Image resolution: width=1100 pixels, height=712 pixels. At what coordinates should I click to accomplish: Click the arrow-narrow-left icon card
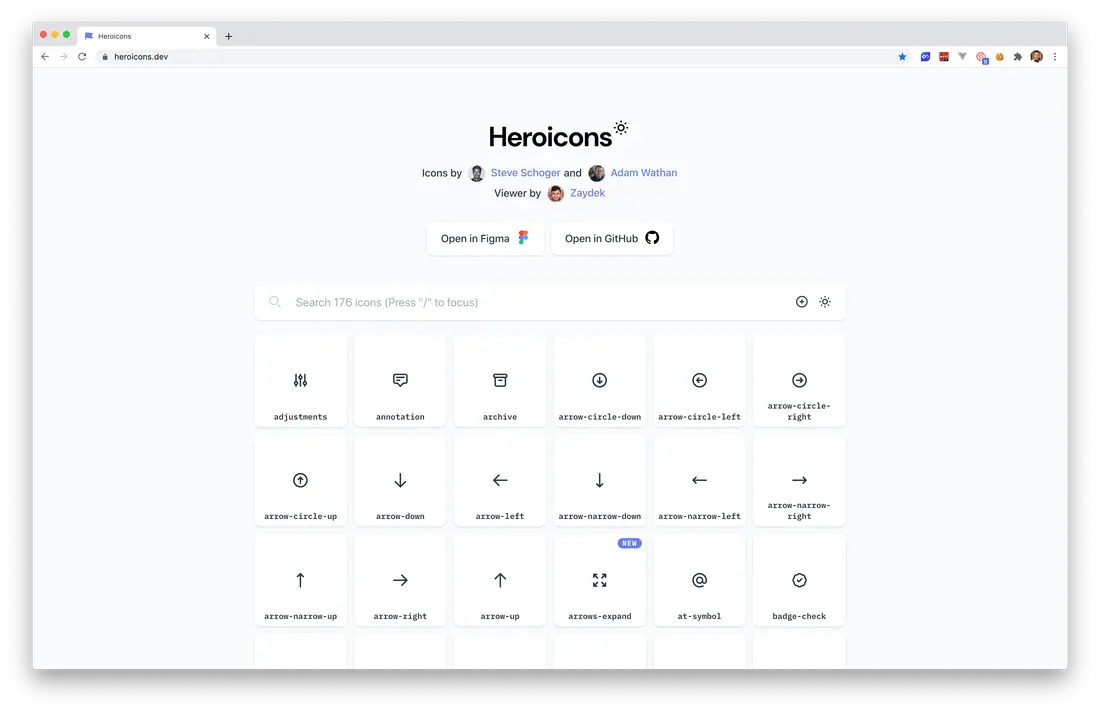(699, 481)
